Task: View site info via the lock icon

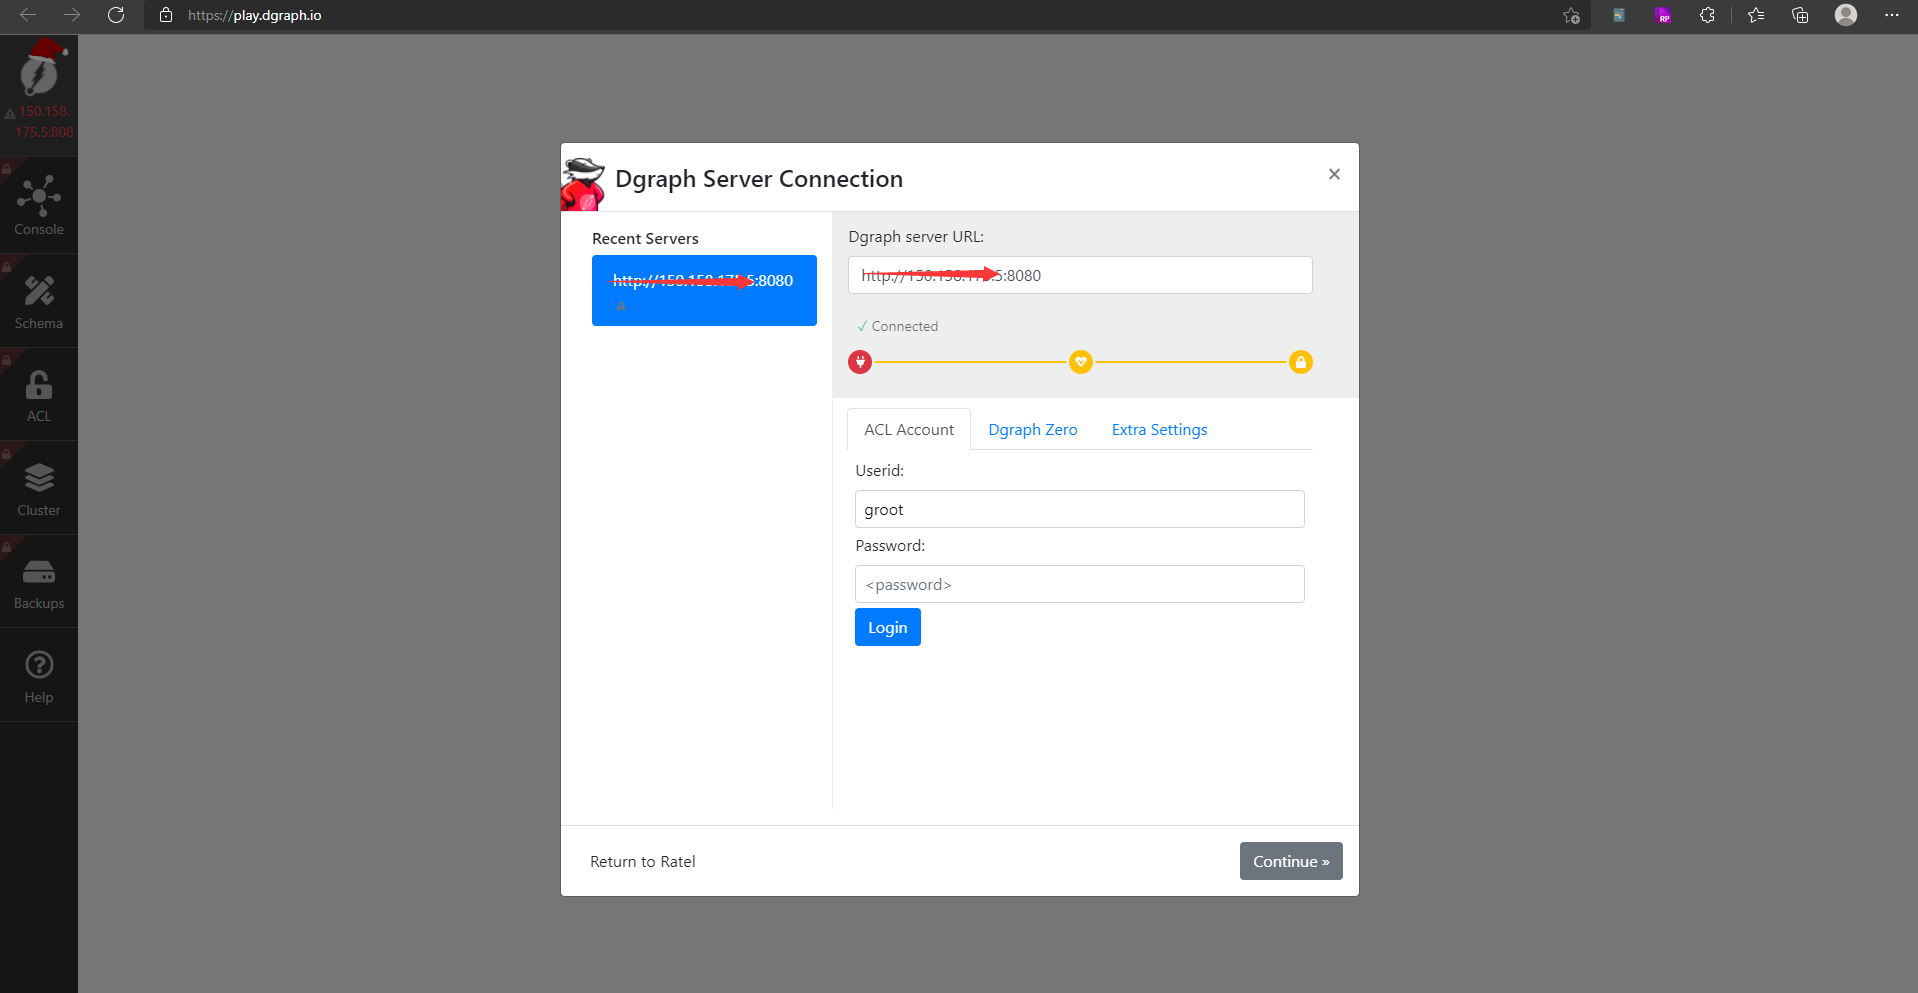Action: (166, 15)
